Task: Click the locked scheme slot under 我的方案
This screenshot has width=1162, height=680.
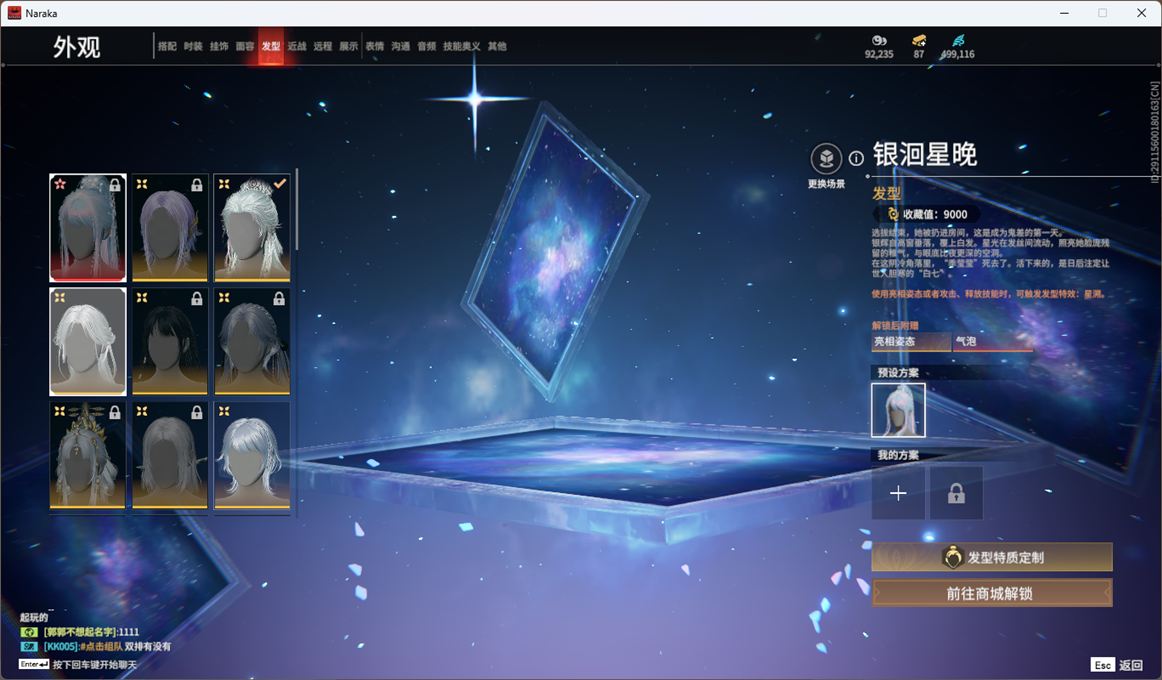Action: tap(956, 493)
